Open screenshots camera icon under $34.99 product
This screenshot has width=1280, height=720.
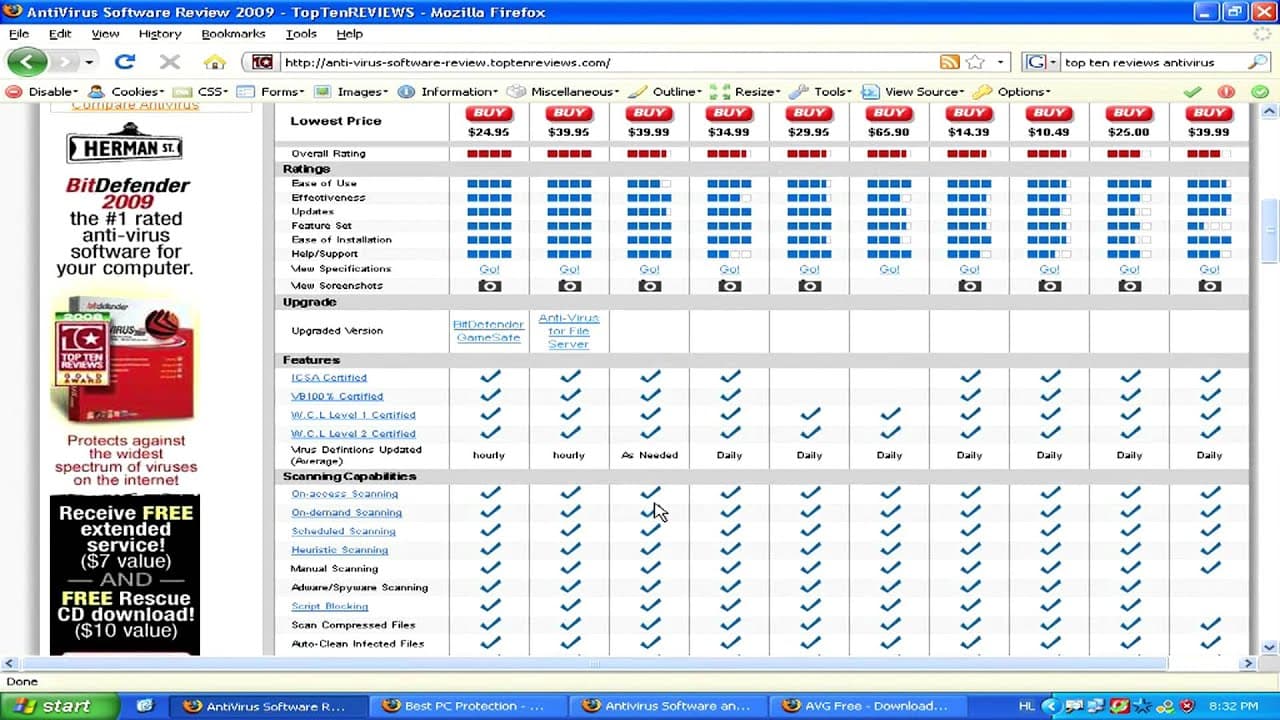coord(729,285)
